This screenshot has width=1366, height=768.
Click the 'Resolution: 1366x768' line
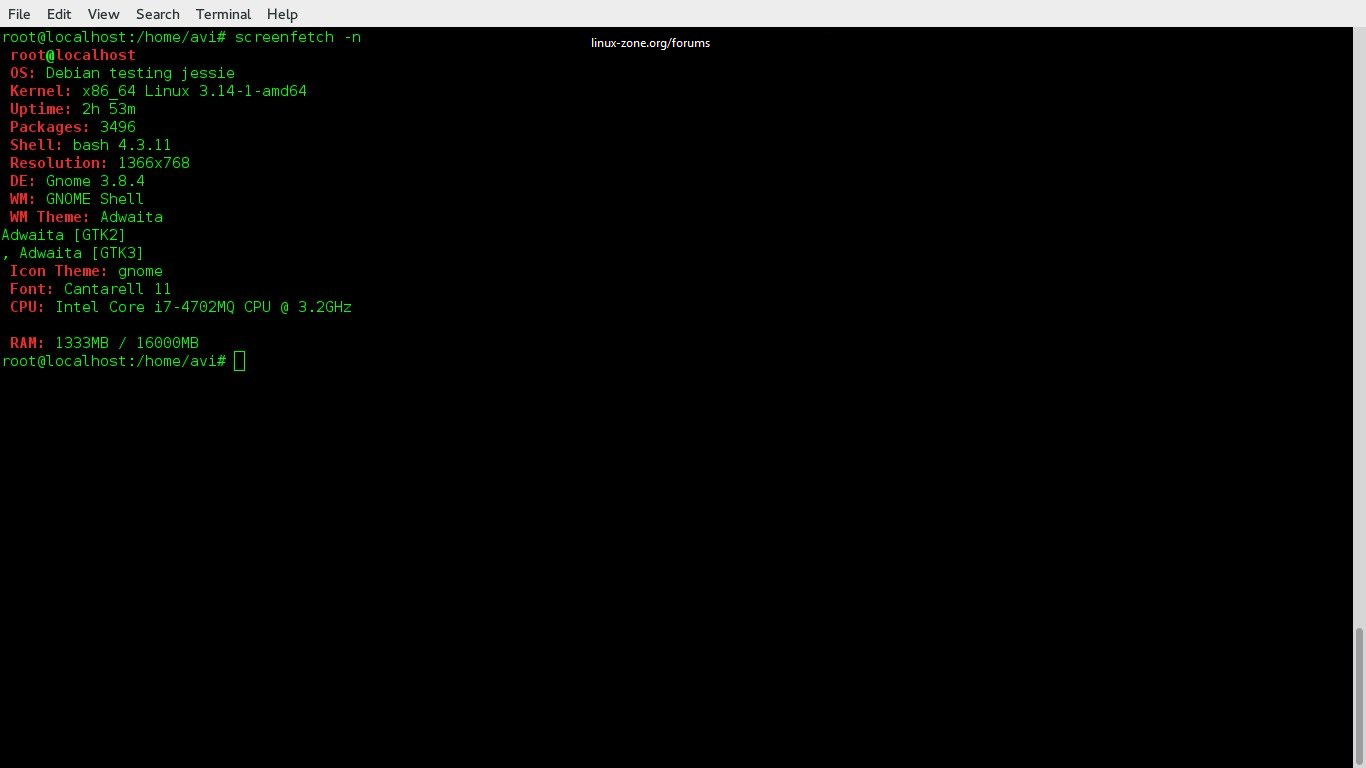tap(100, 163)
